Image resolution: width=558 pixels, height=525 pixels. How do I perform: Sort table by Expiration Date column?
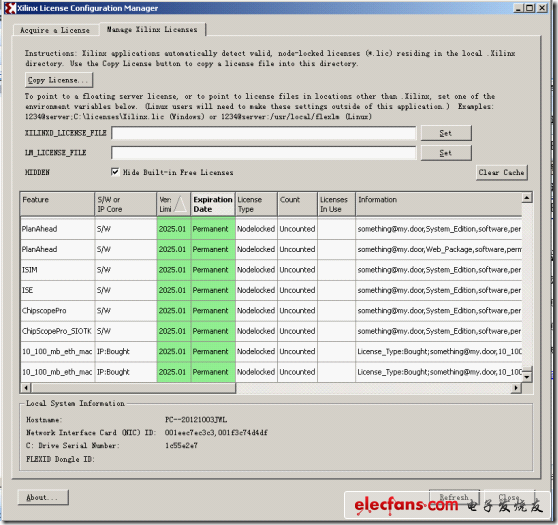coord(213,204)
